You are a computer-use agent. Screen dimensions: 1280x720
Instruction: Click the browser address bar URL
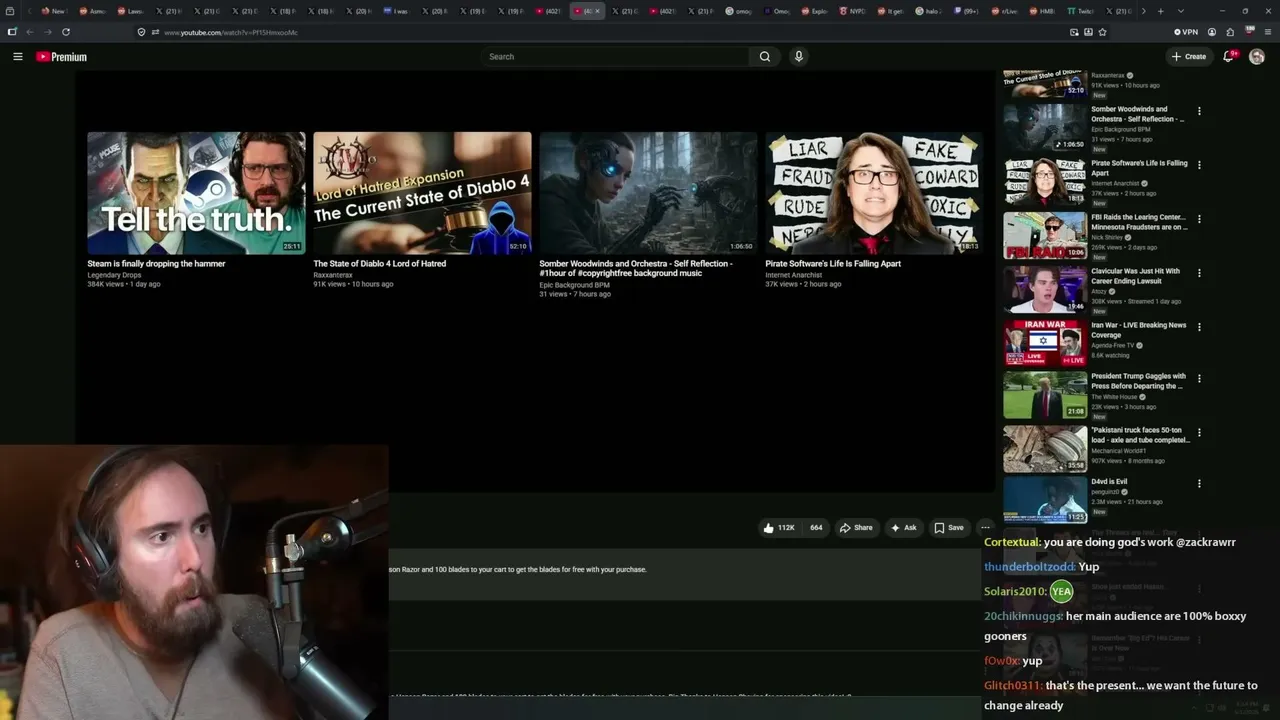(x=231, y=32)
